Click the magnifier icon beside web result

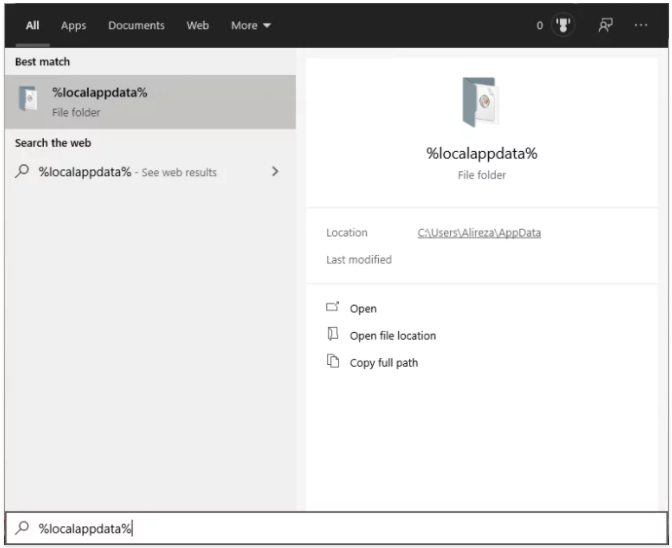22,171
